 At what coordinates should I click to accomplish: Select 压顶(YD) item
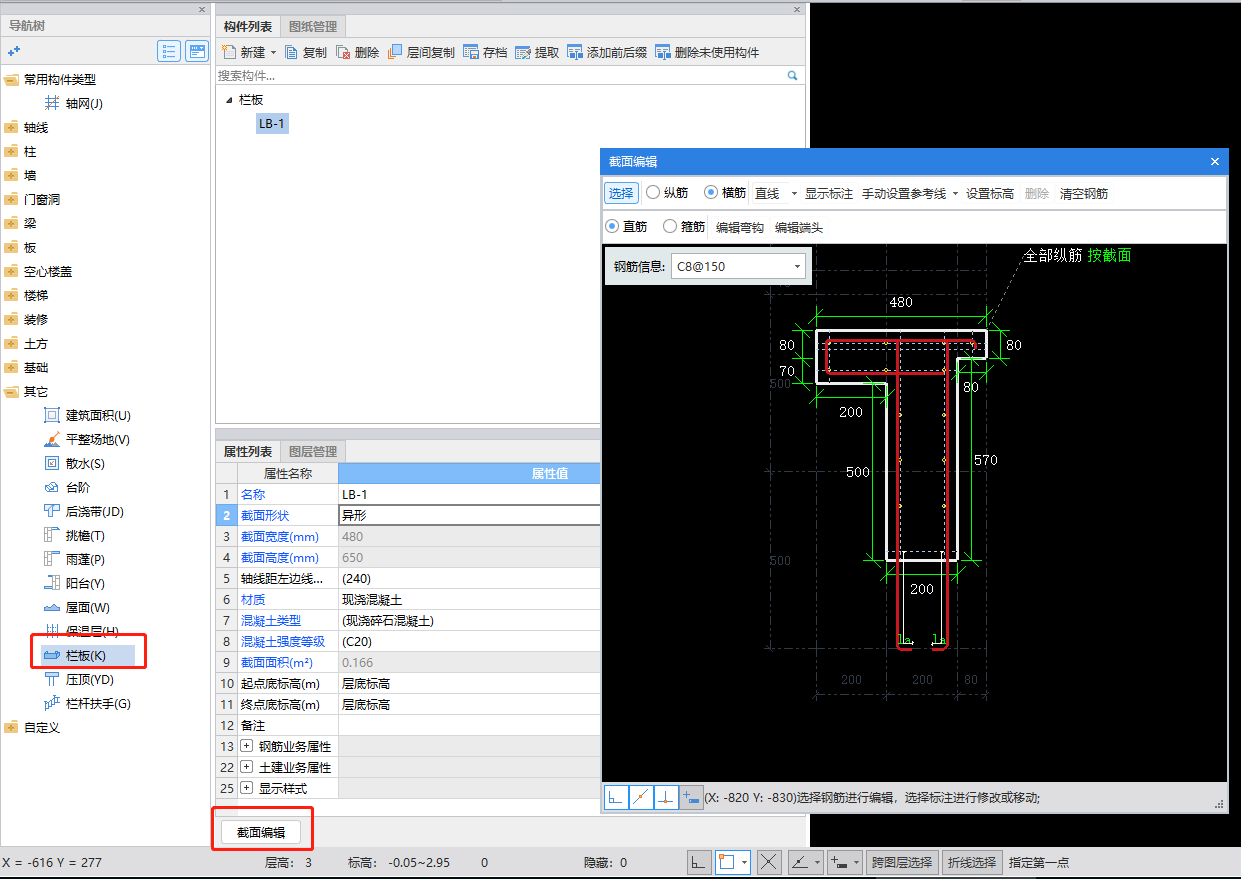[x=79, y=679]
